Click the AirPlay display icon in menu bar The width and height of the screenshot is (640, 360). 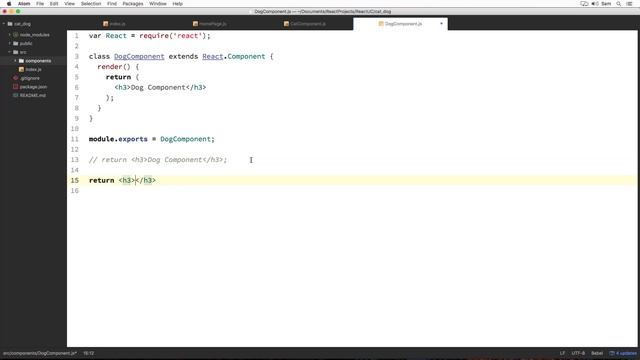(x=584, y=4)
